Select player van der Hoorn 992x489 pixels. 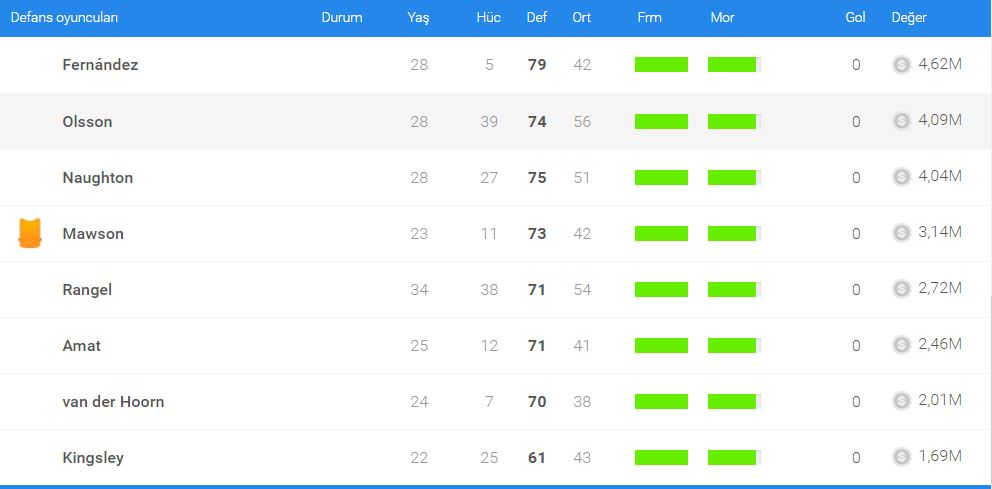[113, 401]
